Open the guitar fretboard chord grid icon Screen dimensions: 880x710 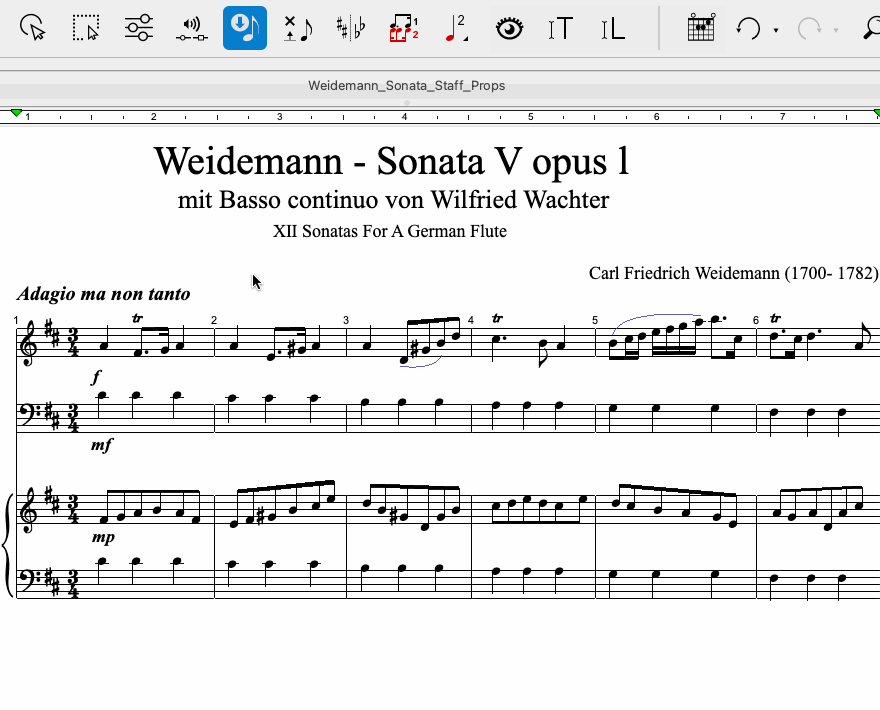(702, 28)
